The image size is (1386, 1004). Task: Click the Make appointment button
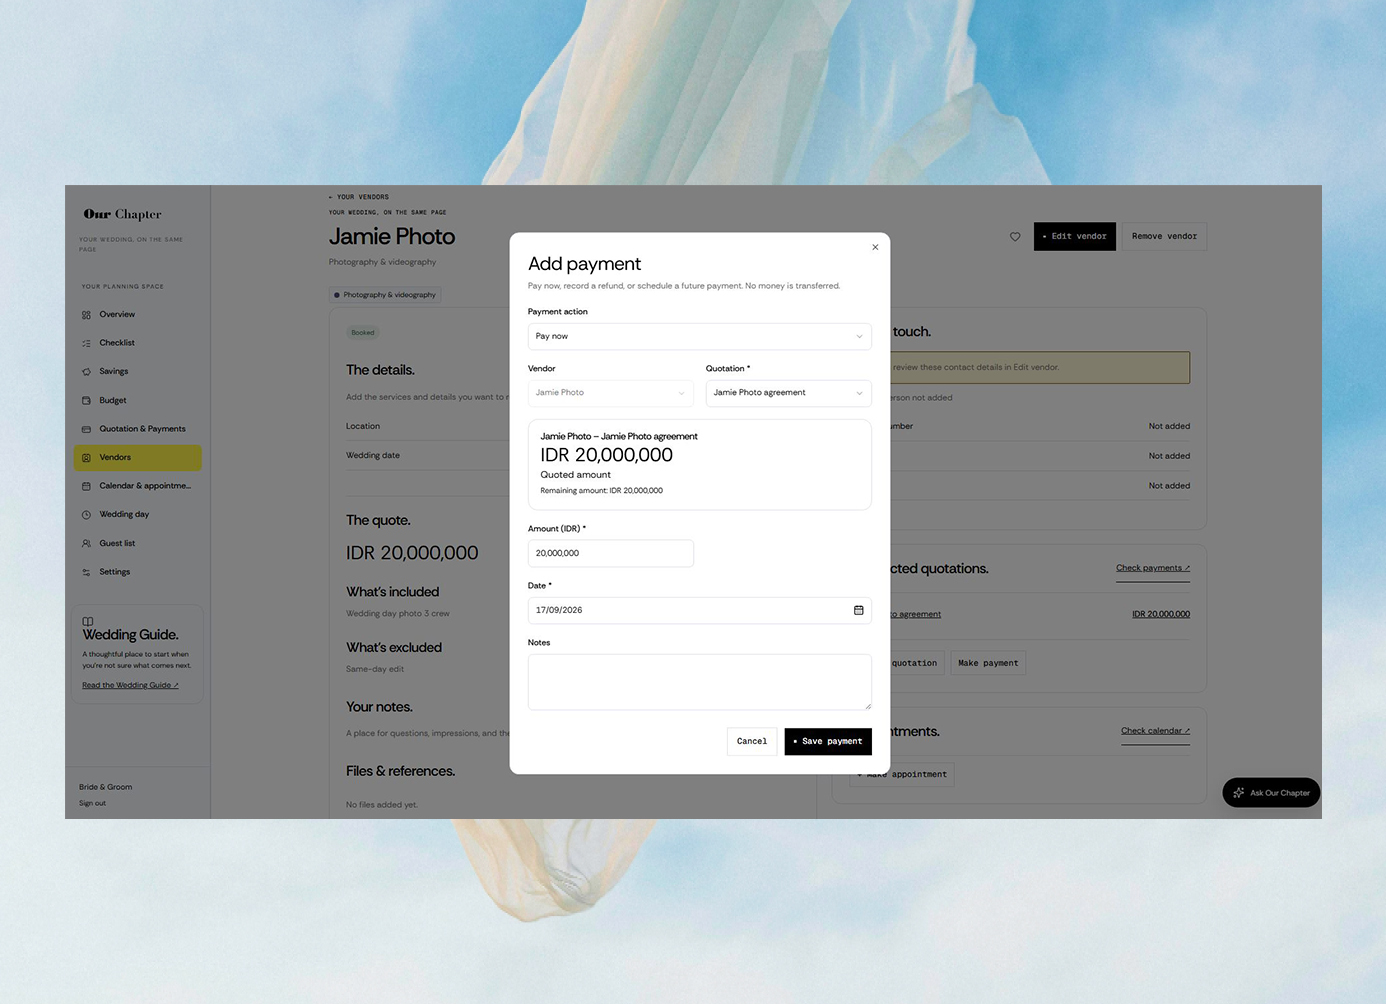(x=902, y=774)
